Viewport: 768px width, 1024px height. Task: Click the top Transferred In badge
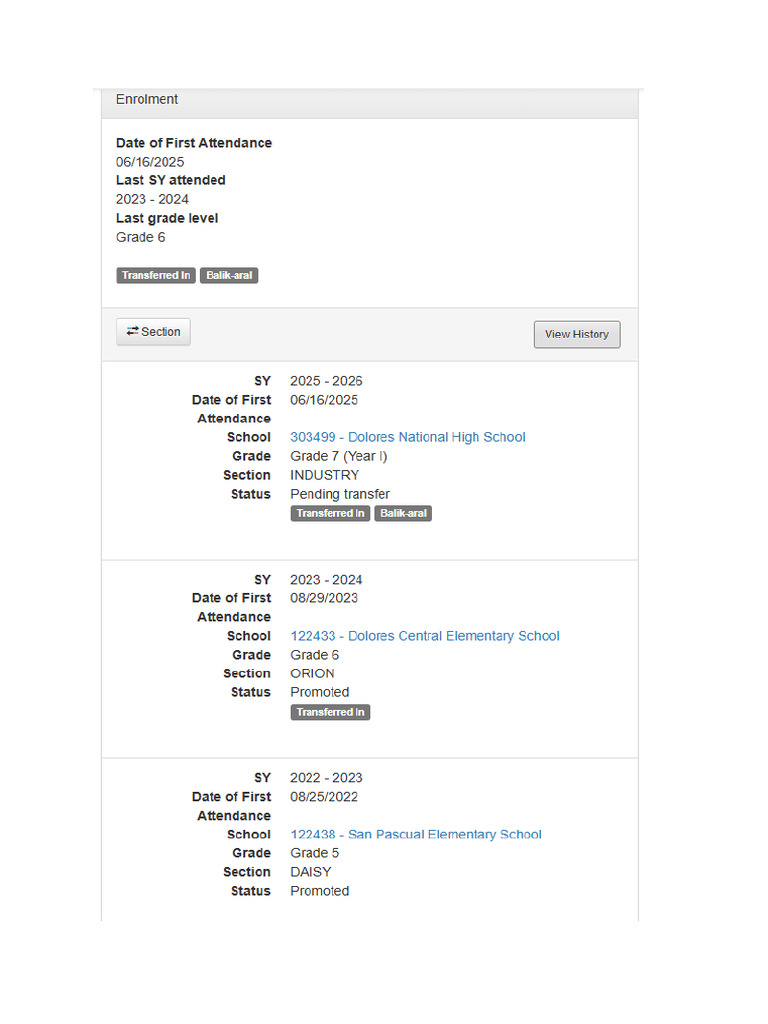point(156,276)
